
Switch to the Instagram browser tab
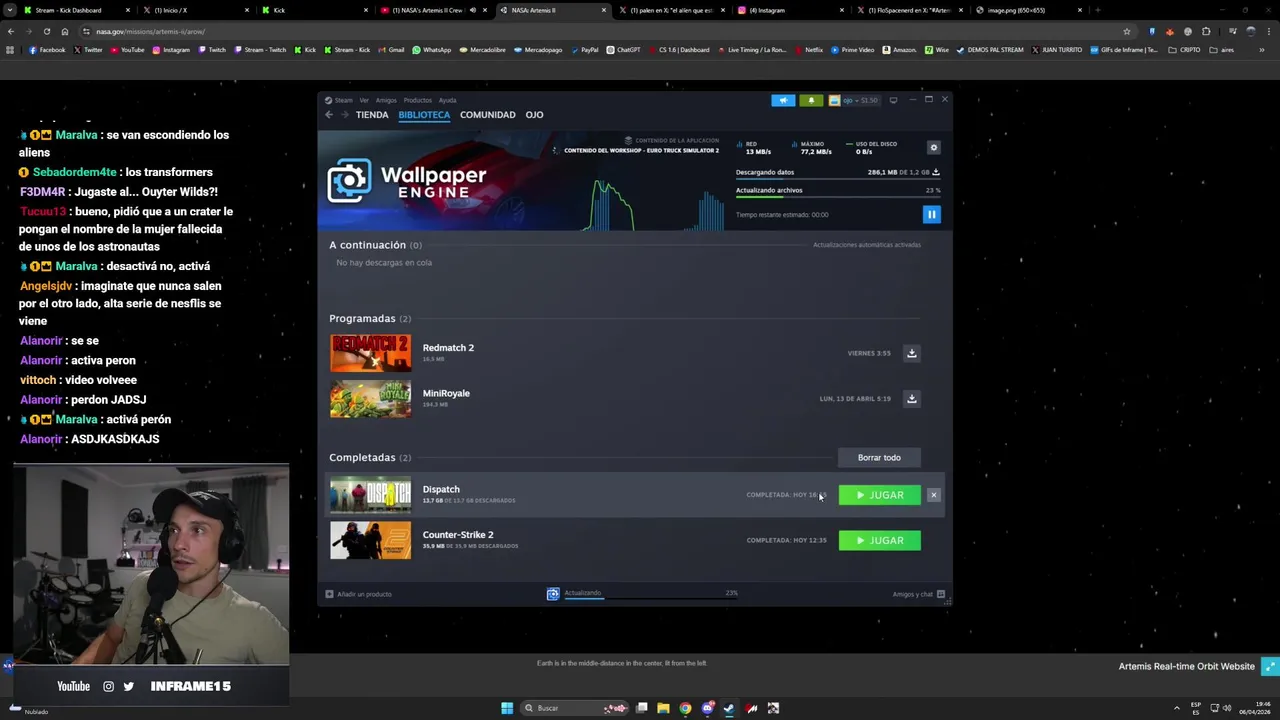(x=792, y=10)
